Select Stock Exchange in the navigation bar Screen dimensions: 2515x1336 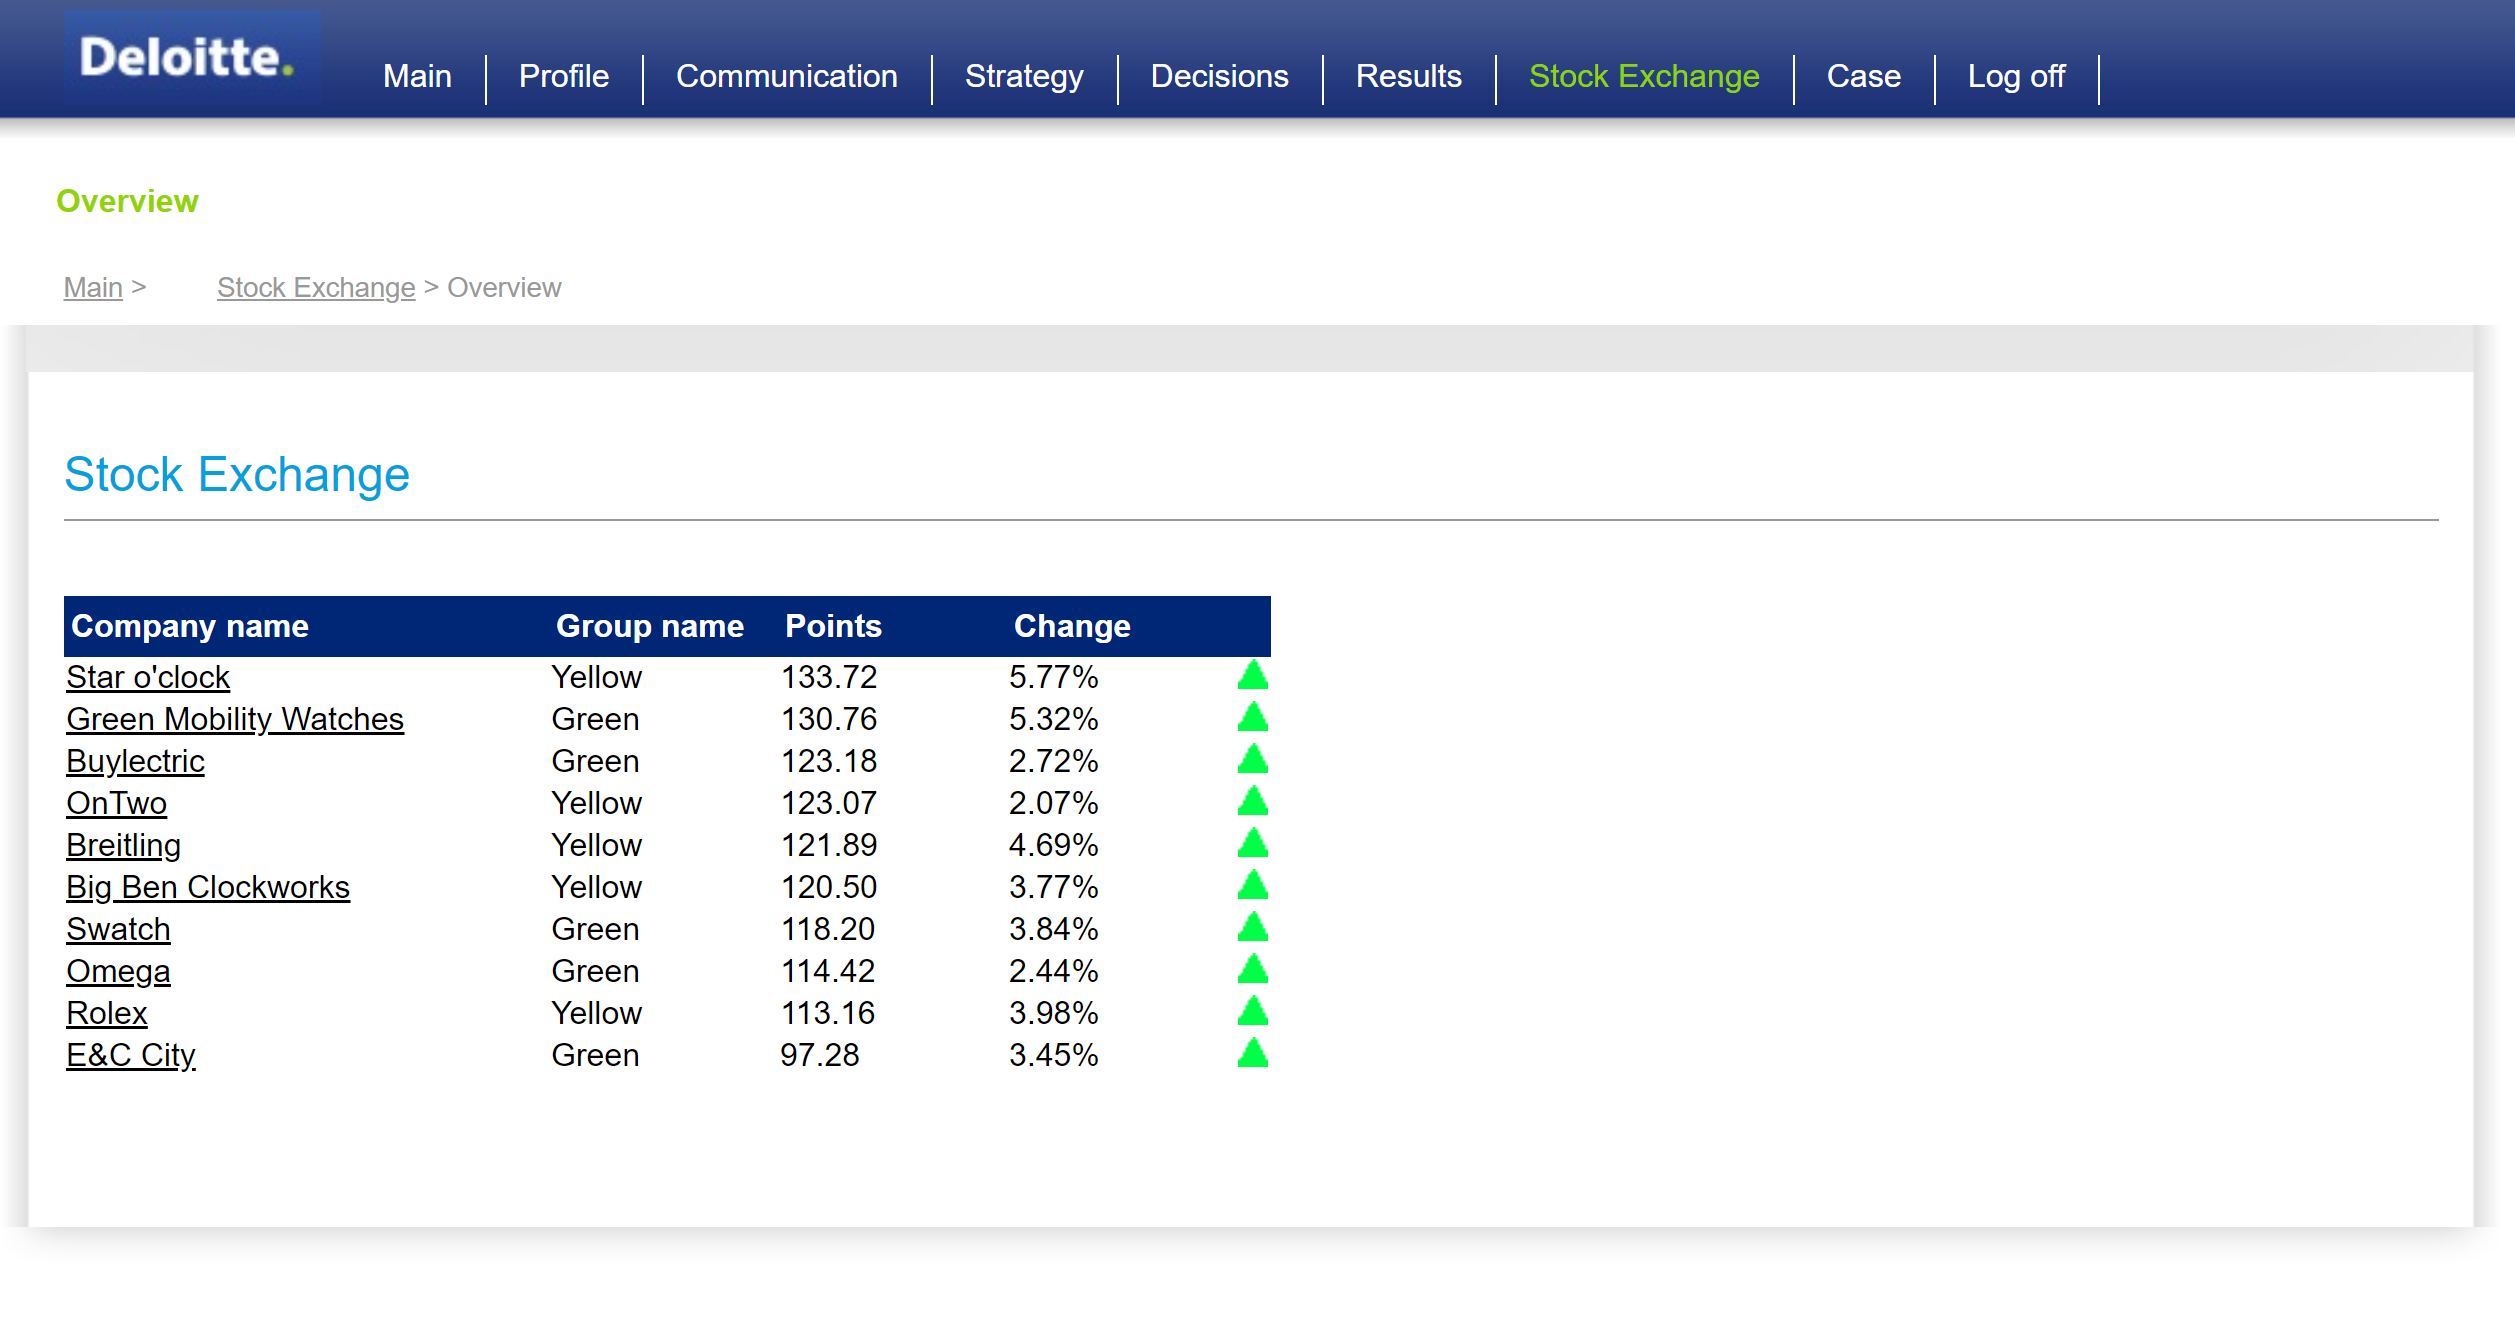(x=1643, y=77)
